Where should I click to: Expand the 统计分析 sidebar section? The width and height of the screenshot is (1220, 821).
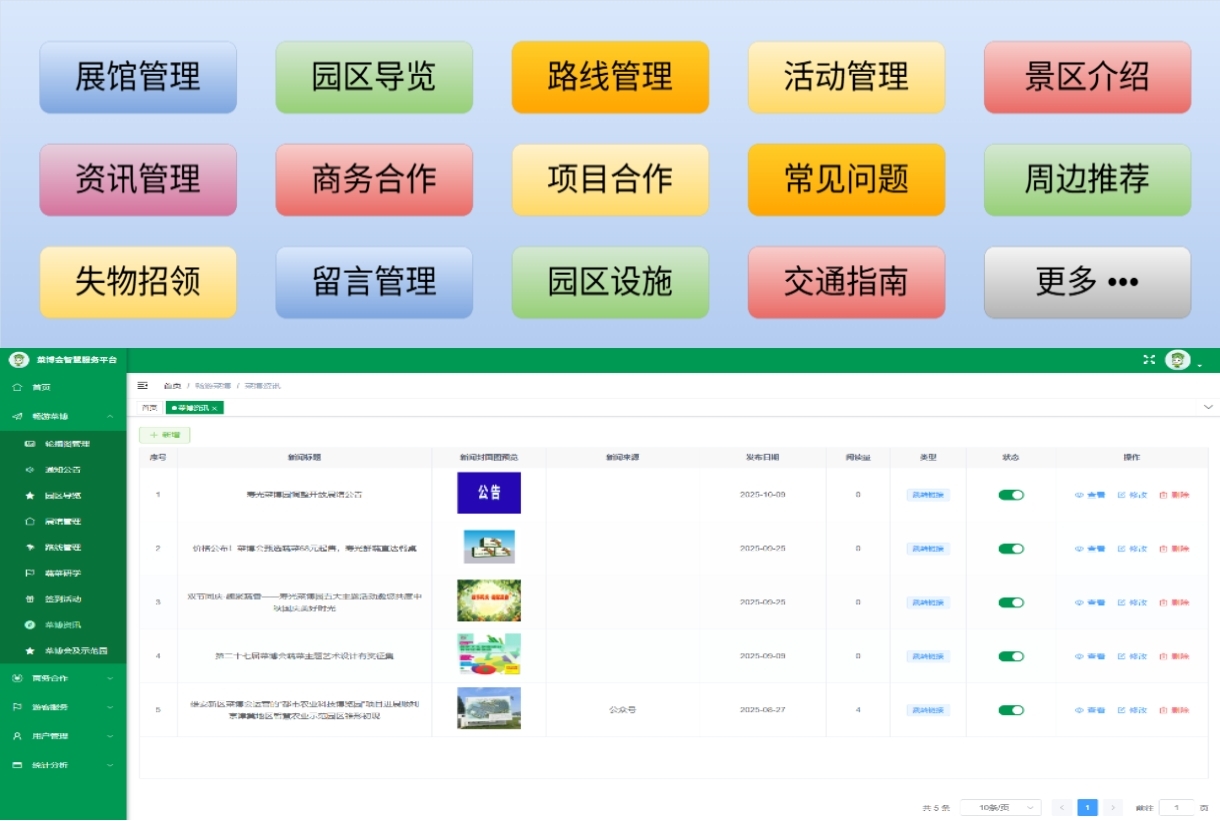click(x=63, y=765)
